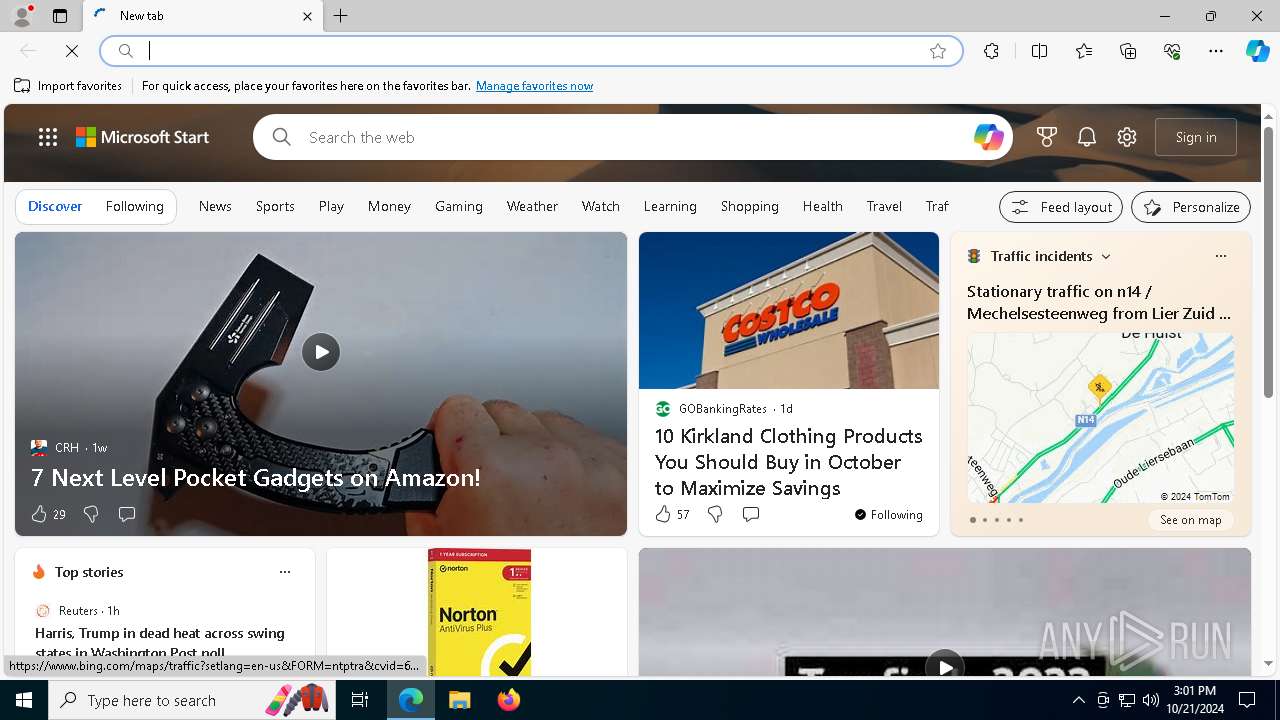Open the Weather category
1280x720 pixels.
tap(532, 206)
